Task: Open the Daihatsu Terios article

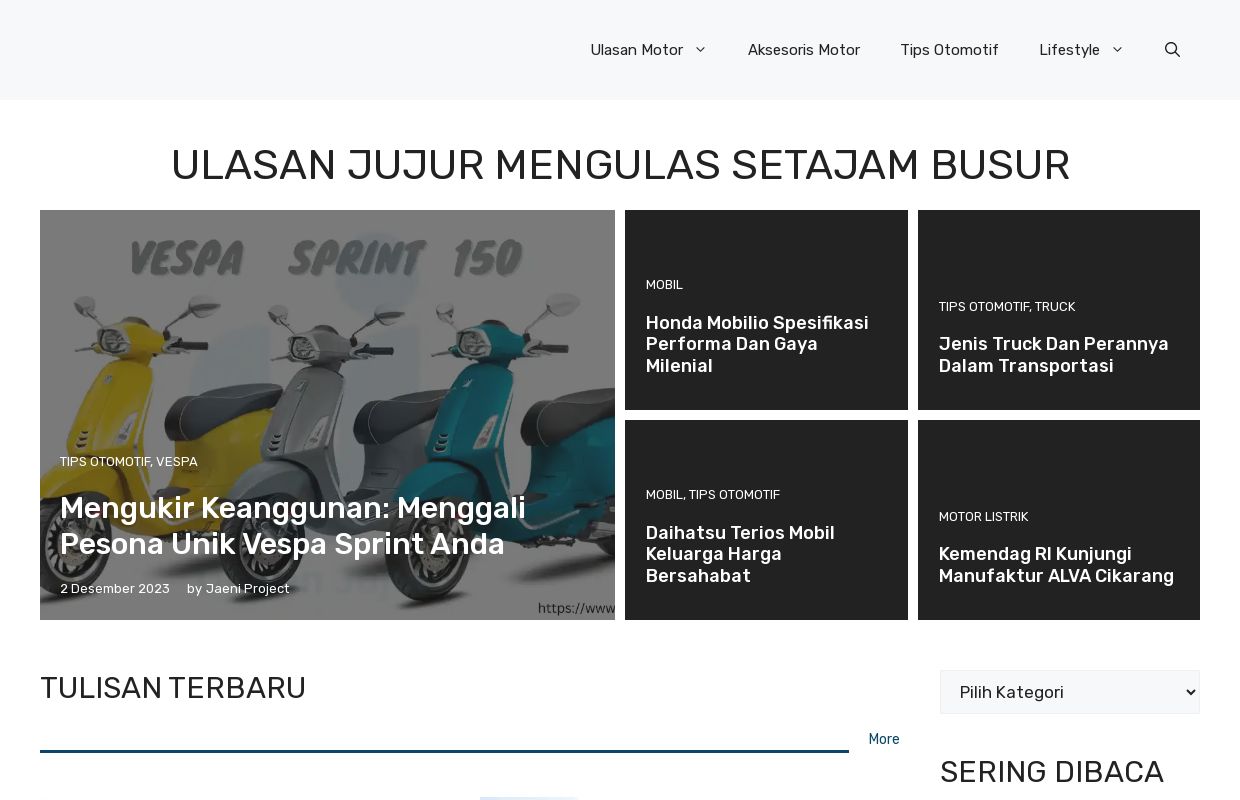Action: 740,554
